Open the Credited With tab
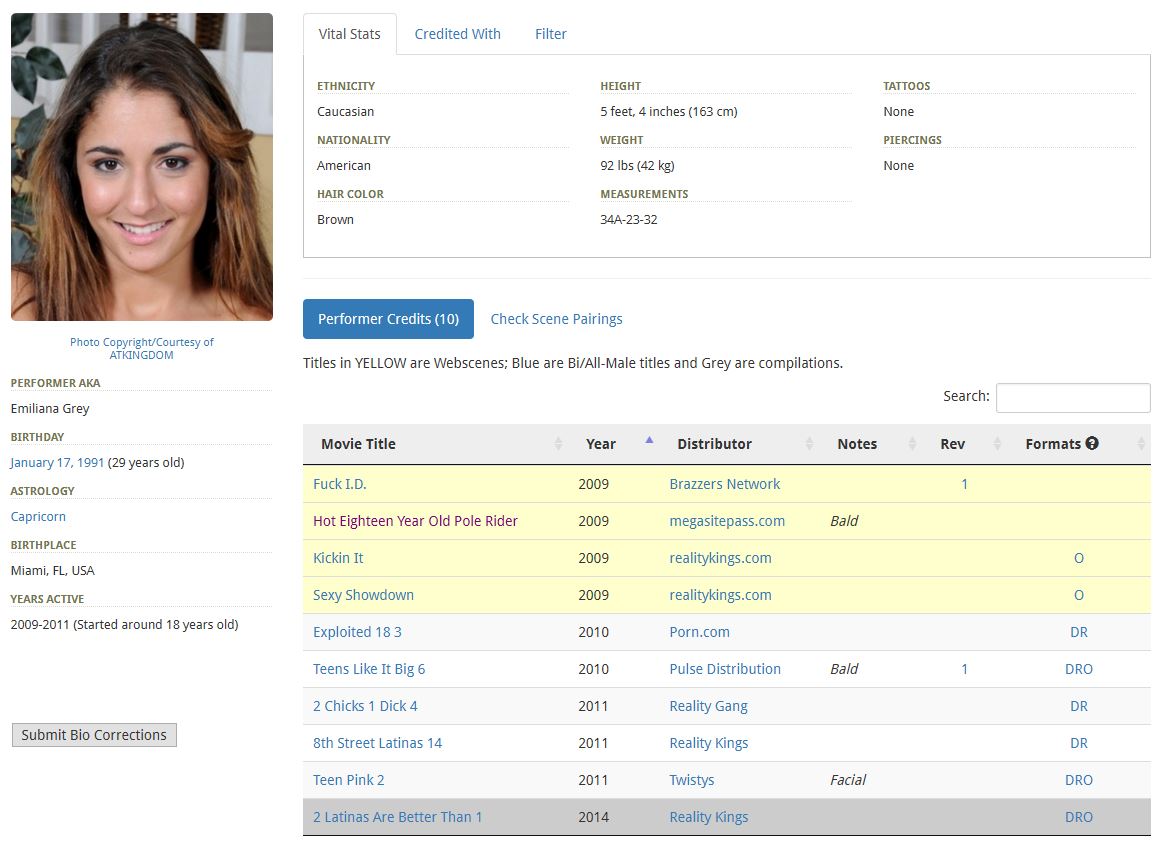Image resolution: width=1176 pixels, height=851 pixels. (458, 34)
